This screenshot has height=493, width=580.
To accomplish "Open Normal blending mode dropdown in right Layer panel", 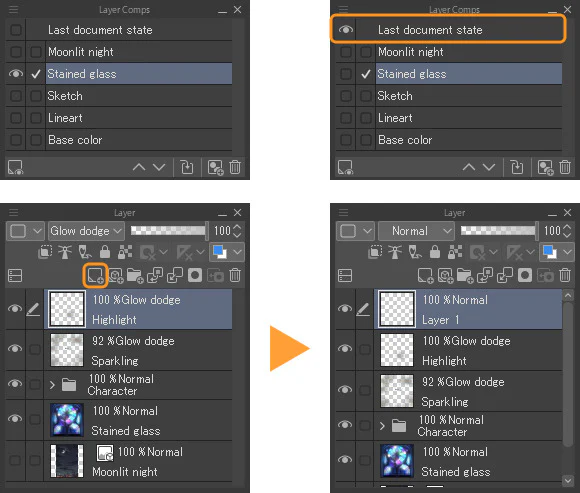I will [416, 231].
